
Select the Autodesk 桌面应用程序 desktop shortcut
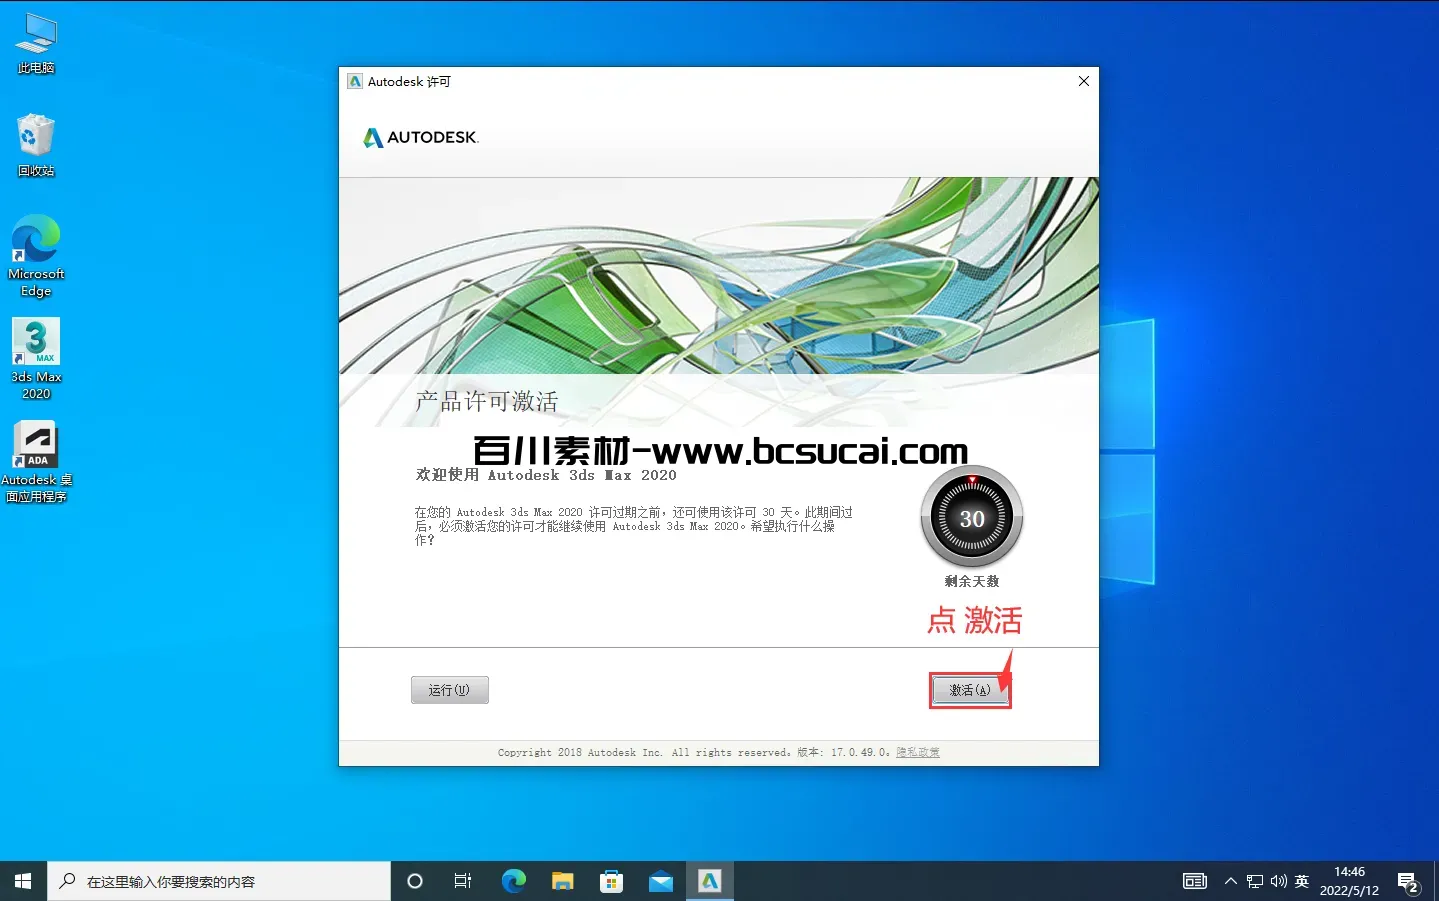(36, 461)
